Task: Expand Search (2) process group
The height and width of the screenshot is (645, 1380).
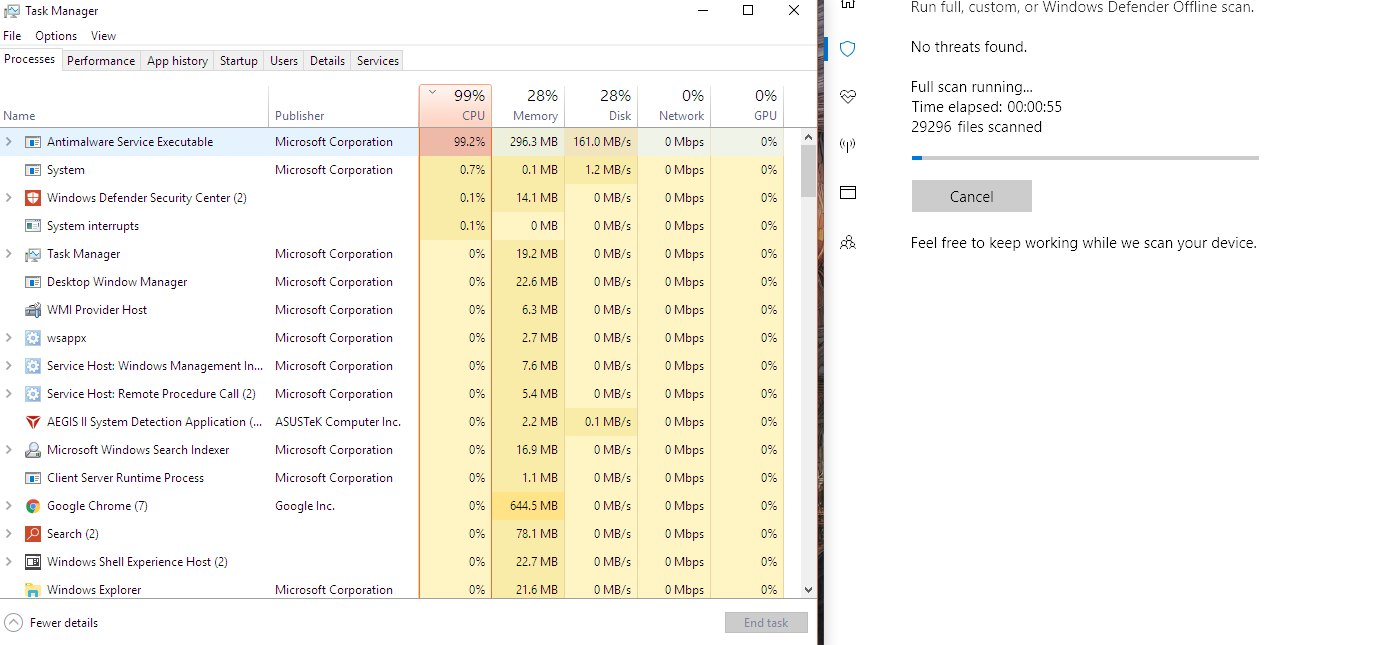Action: (9, 534)
